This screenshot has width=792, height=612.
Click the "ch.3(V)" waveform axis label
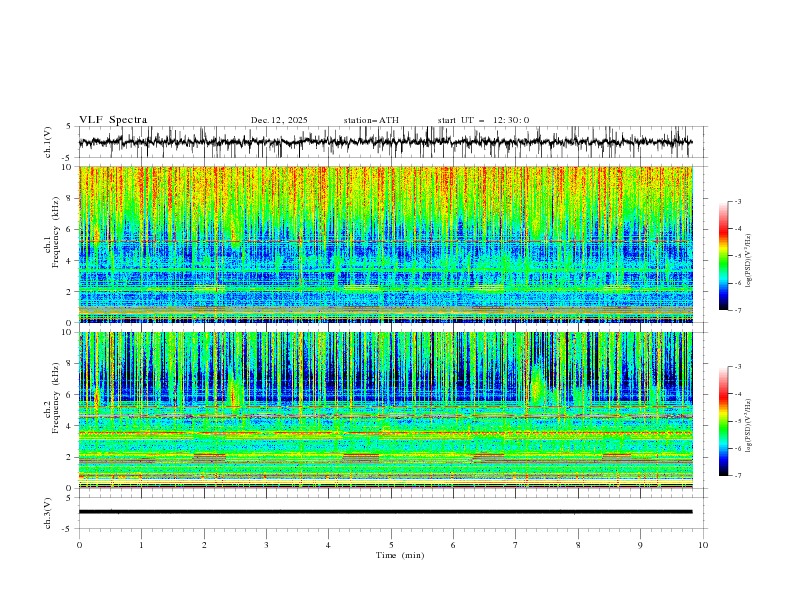click(x=48, y=513)
